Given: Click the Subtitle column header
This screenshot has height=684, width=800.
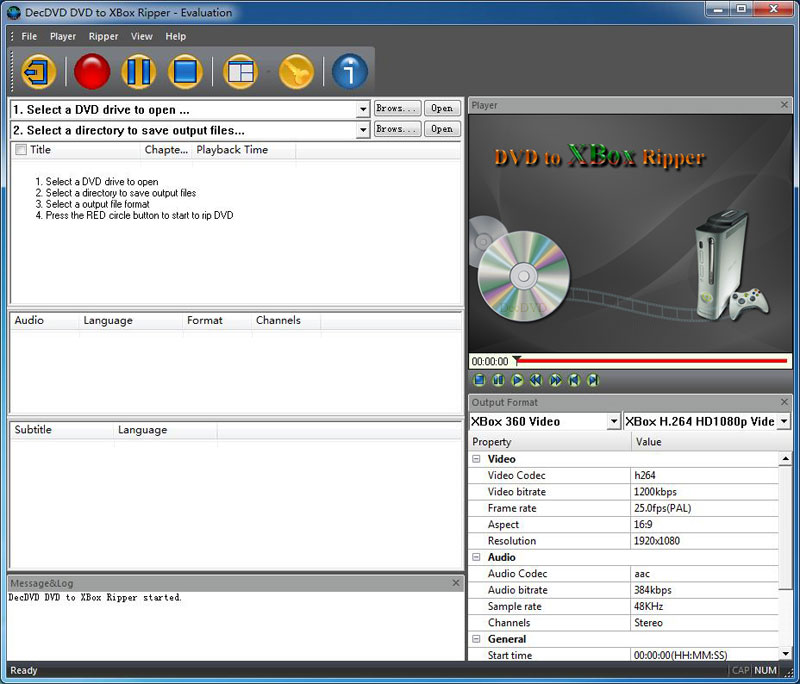Looking at the screenshot, I should pos(62,430).
